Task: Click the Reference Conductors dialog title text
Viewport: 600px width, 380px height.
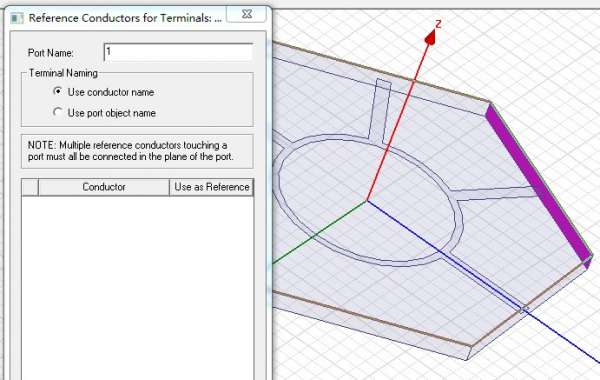Action: coord(125,18)
